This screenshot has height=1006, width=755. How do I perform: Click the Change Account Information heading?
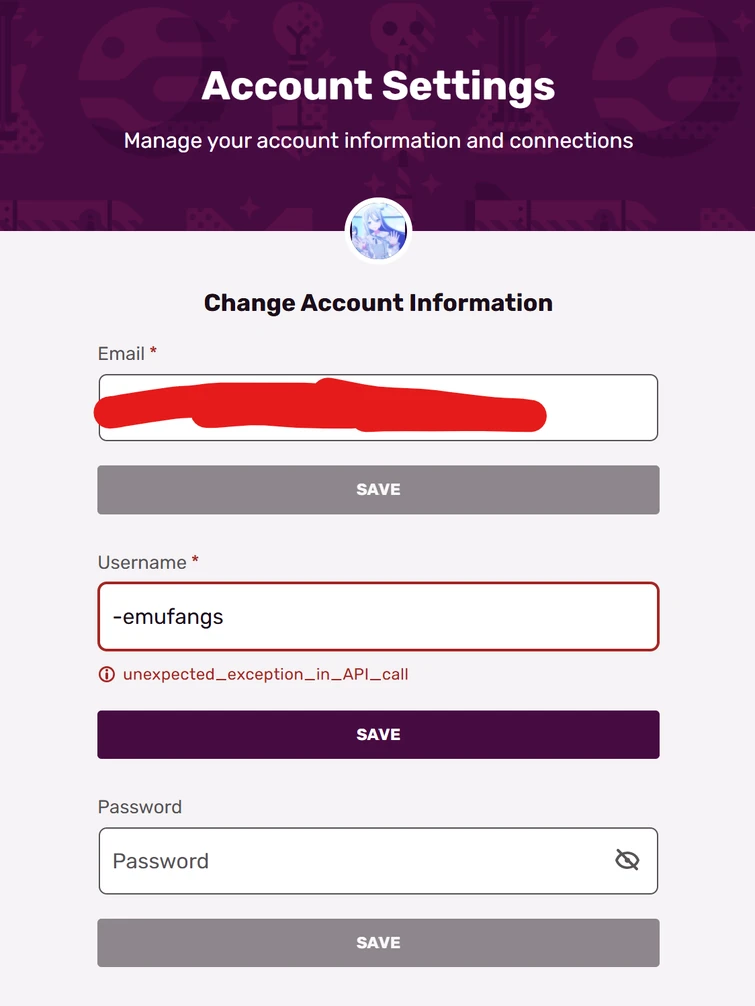click(x=378, y=302)
